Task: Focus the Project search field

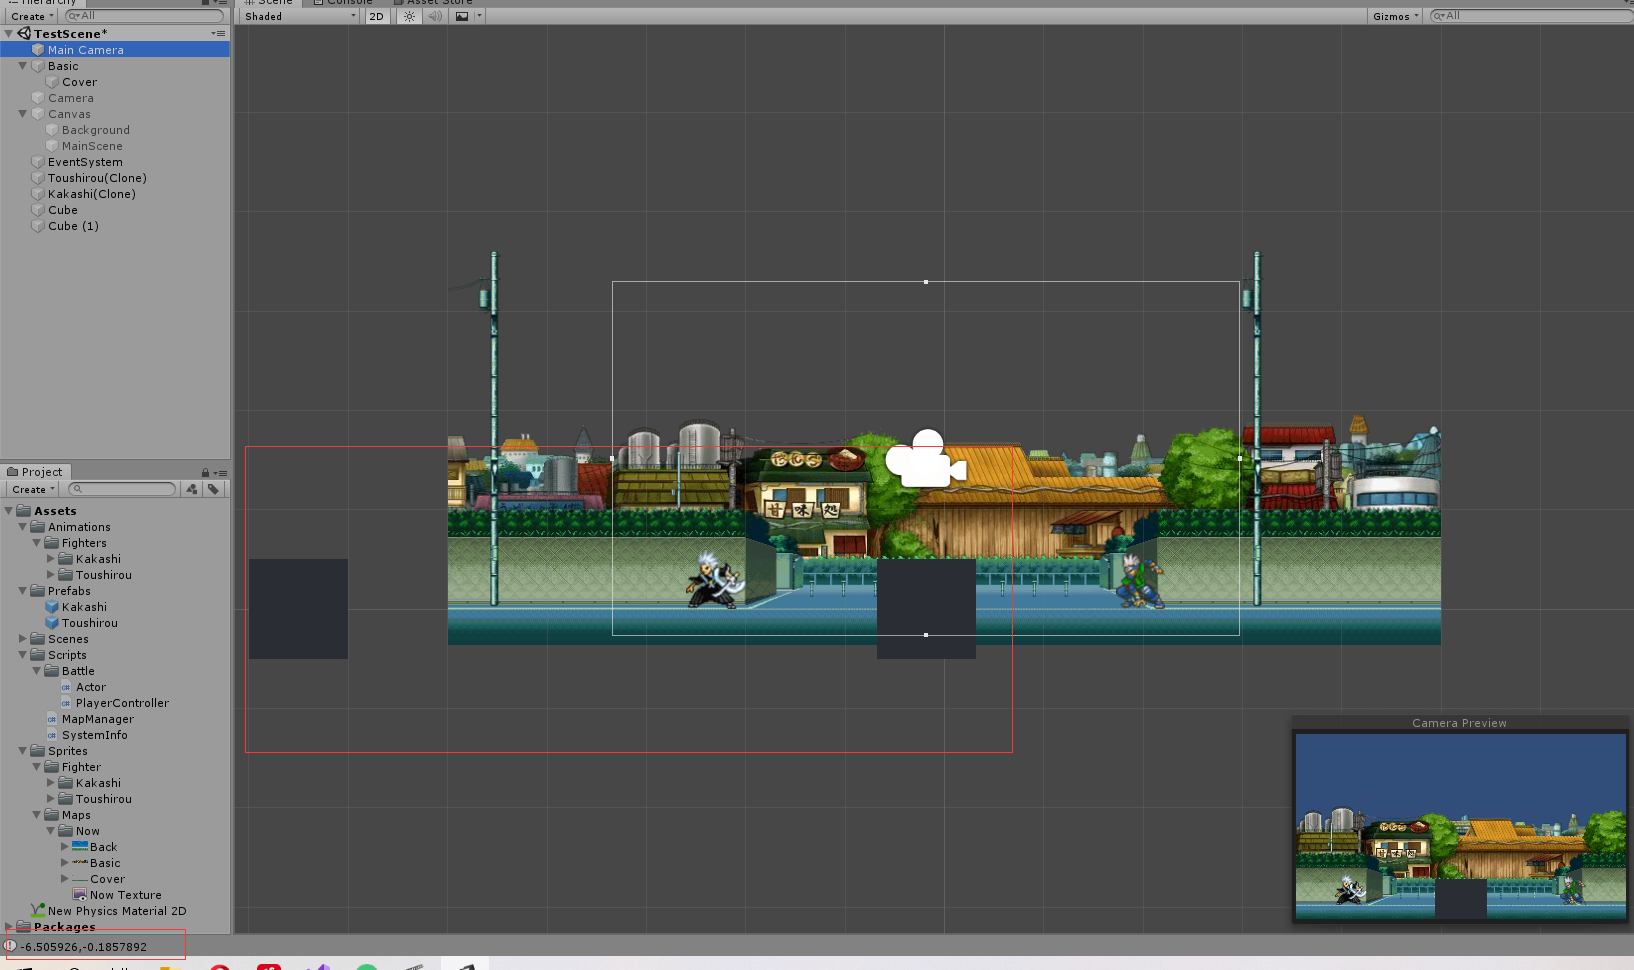Action: 123,489
